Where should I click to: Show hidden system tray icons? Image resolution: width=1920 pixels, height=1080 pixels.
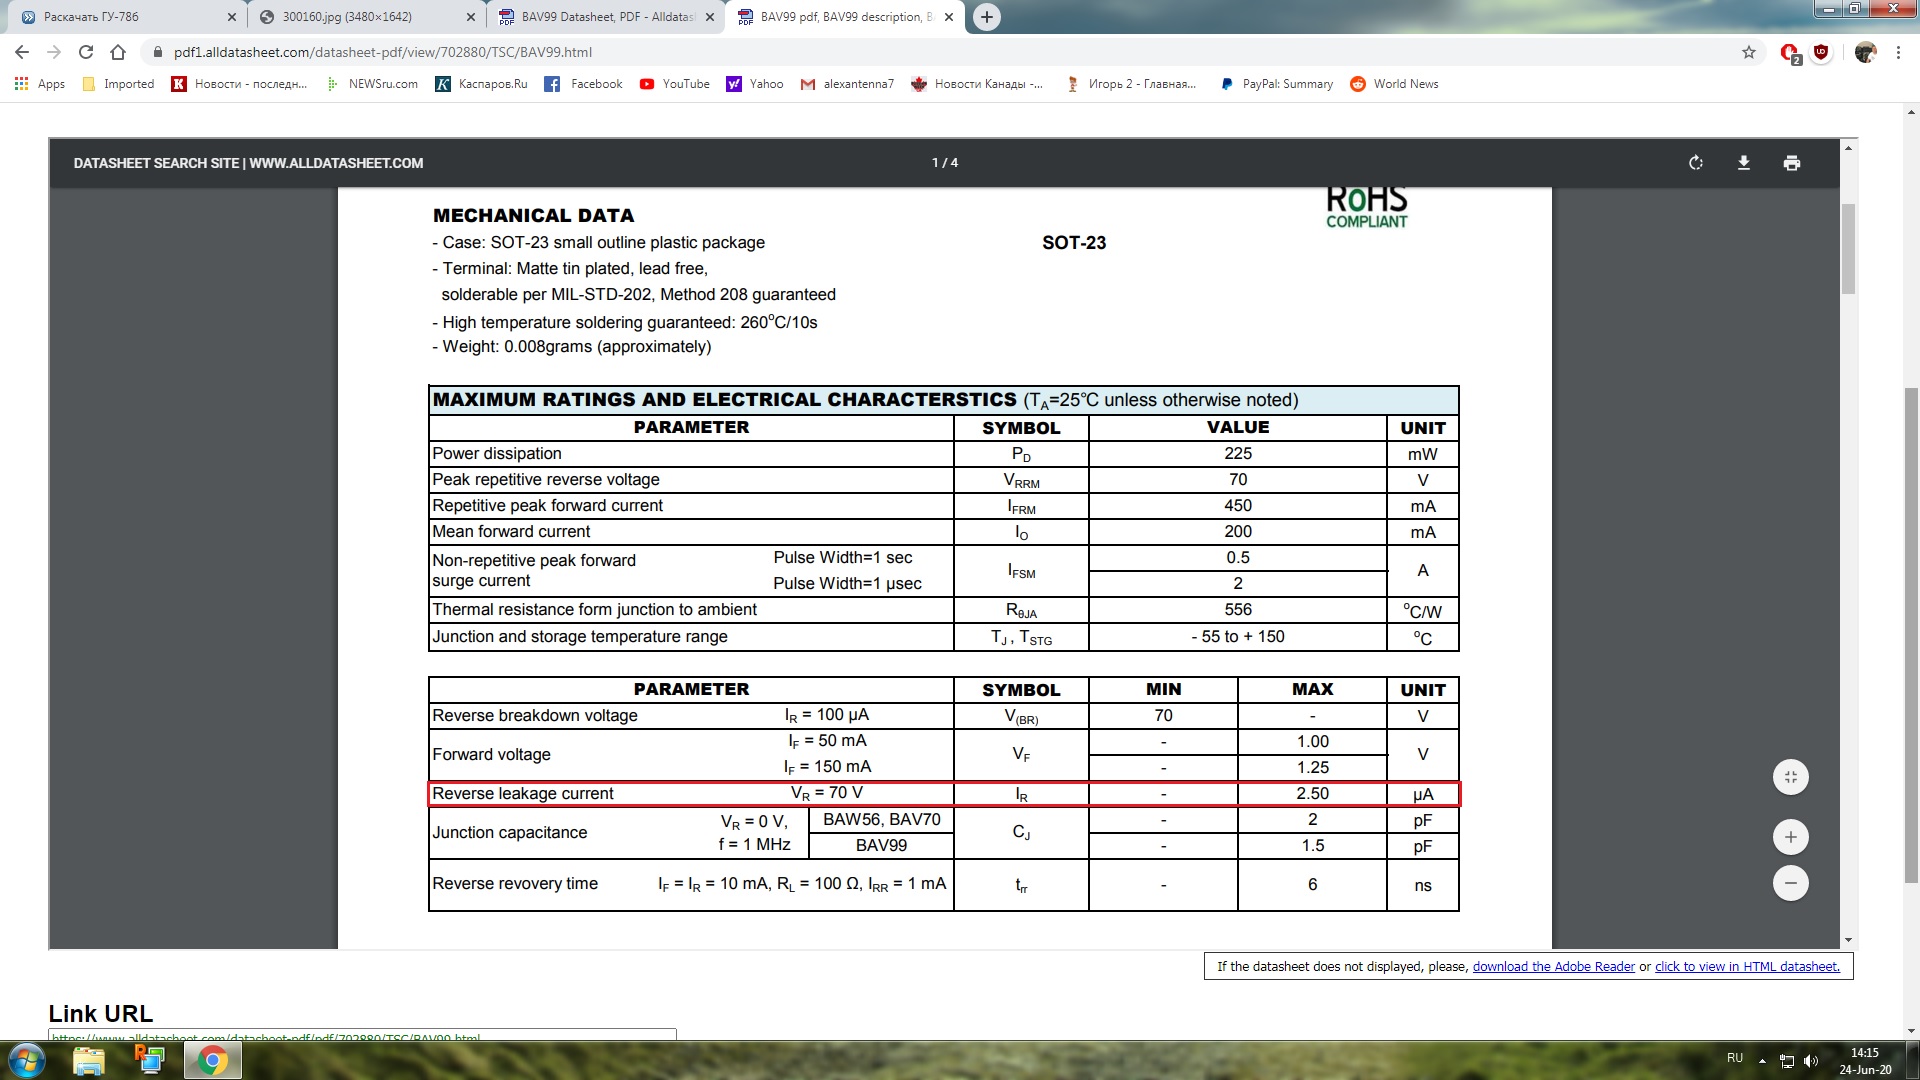tap(1762, 1061)
